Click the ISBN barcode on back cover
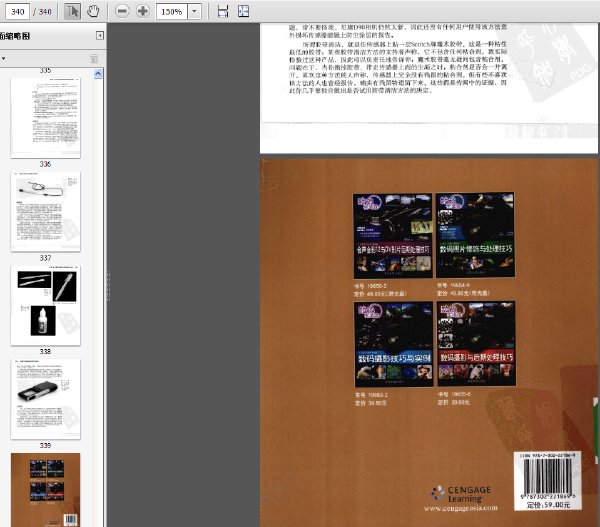Viewport: 600px width, 527px height. coord(548,478)
